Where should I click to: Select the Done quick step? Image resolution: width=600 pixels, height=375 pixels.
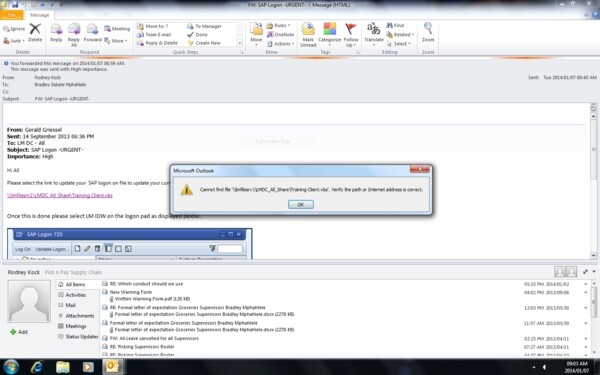(x=197, y=34)
